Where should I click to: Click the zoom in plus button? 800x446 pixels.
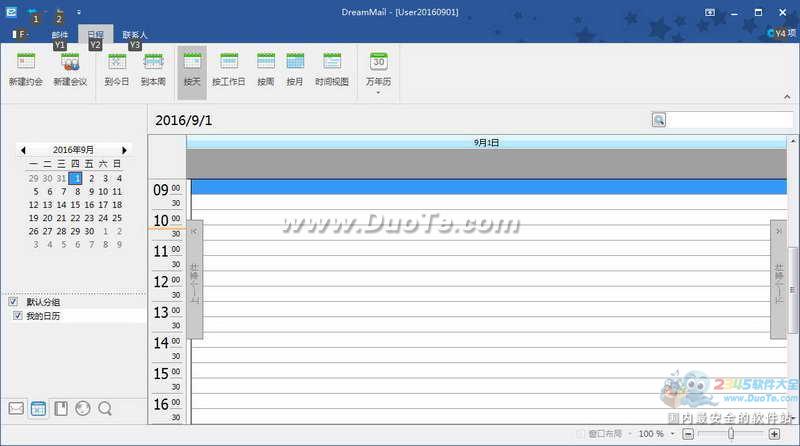tap(774, 434)
